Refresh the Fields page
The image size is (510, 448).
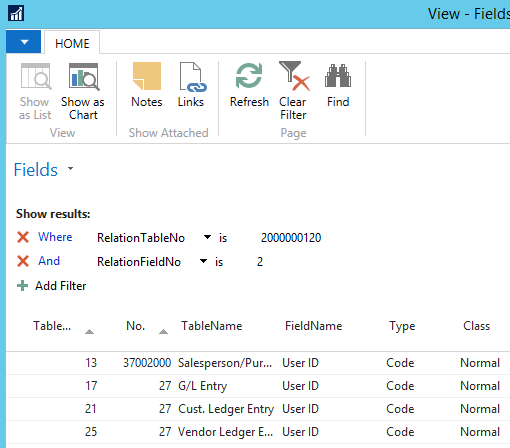(x=249, y=76)
